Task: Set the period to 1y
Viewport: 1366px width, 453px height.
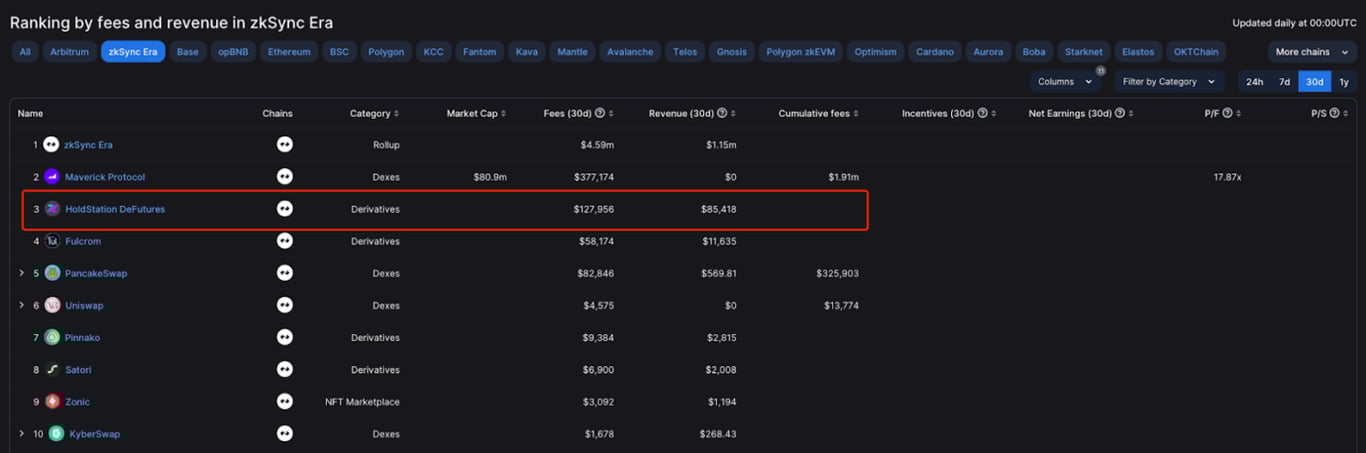Action: coord(1344,82)
